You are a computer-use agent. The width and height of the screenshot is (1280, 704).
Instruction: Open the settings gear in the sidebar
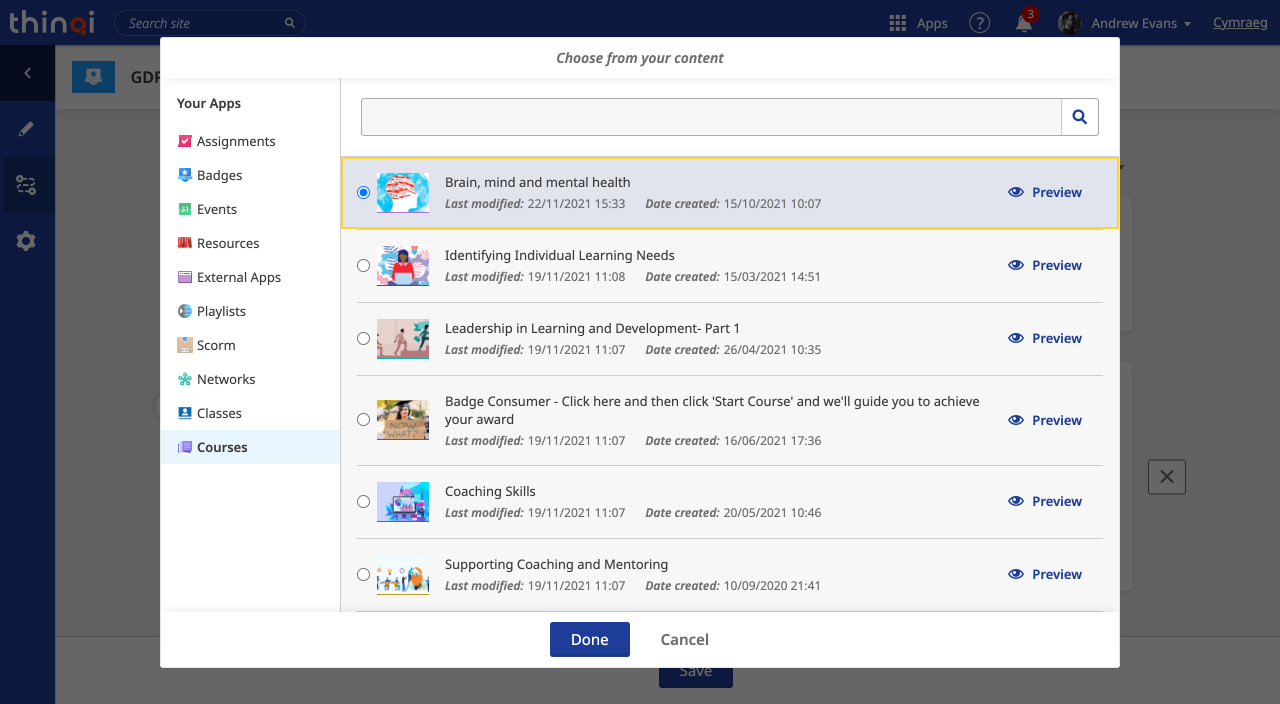27,241
